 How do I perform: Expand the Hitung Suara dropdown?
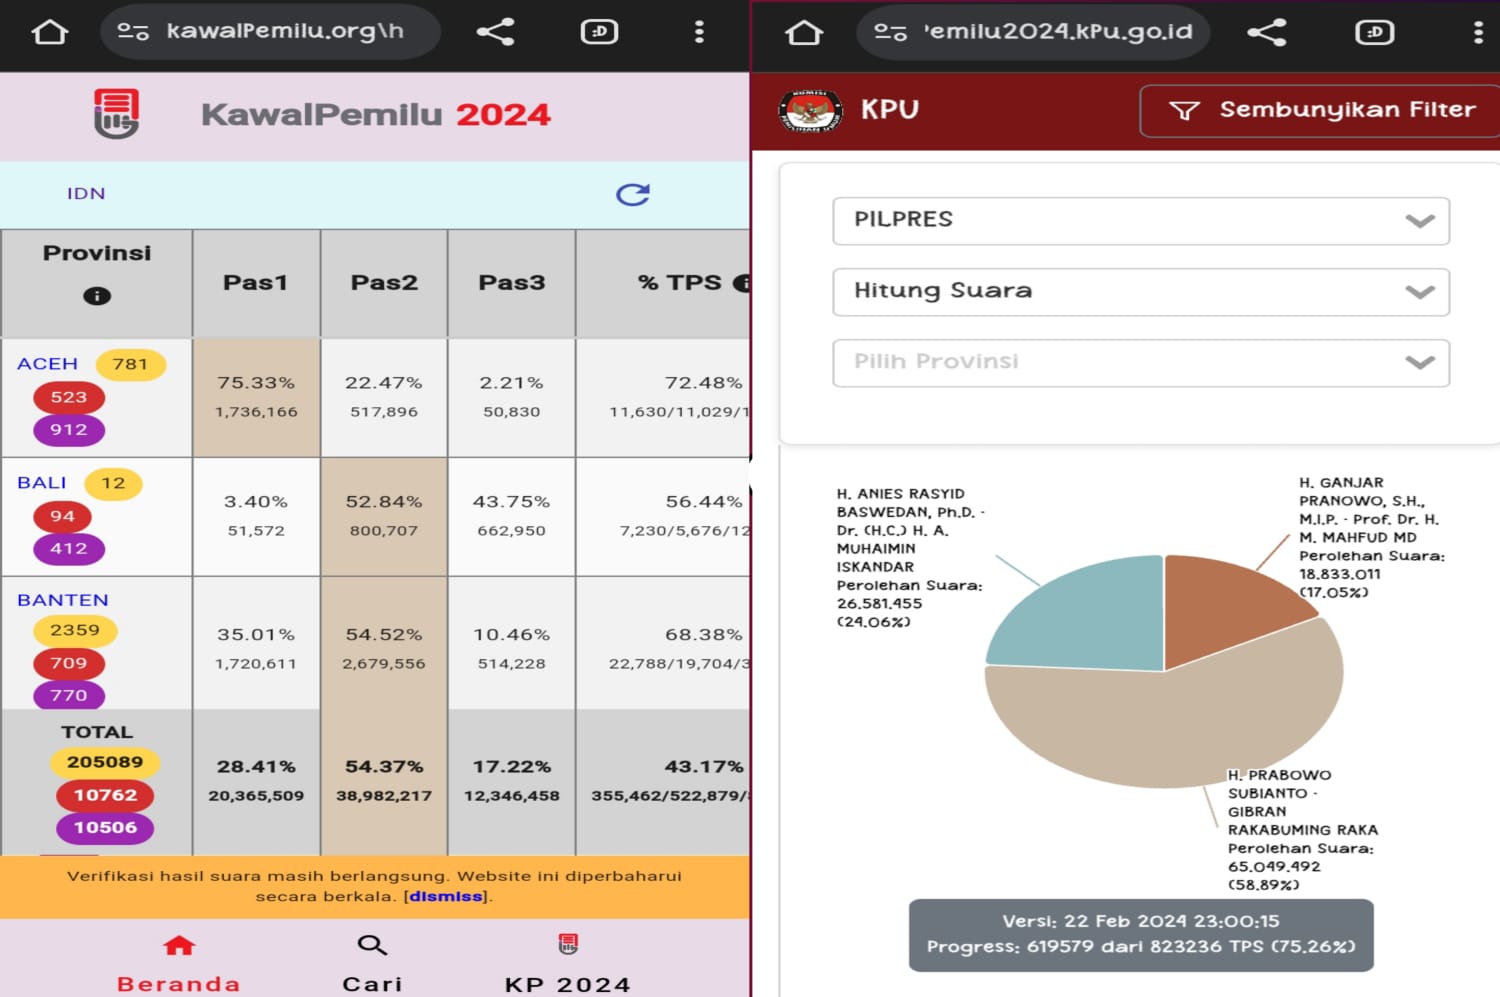coord(1141,292)
